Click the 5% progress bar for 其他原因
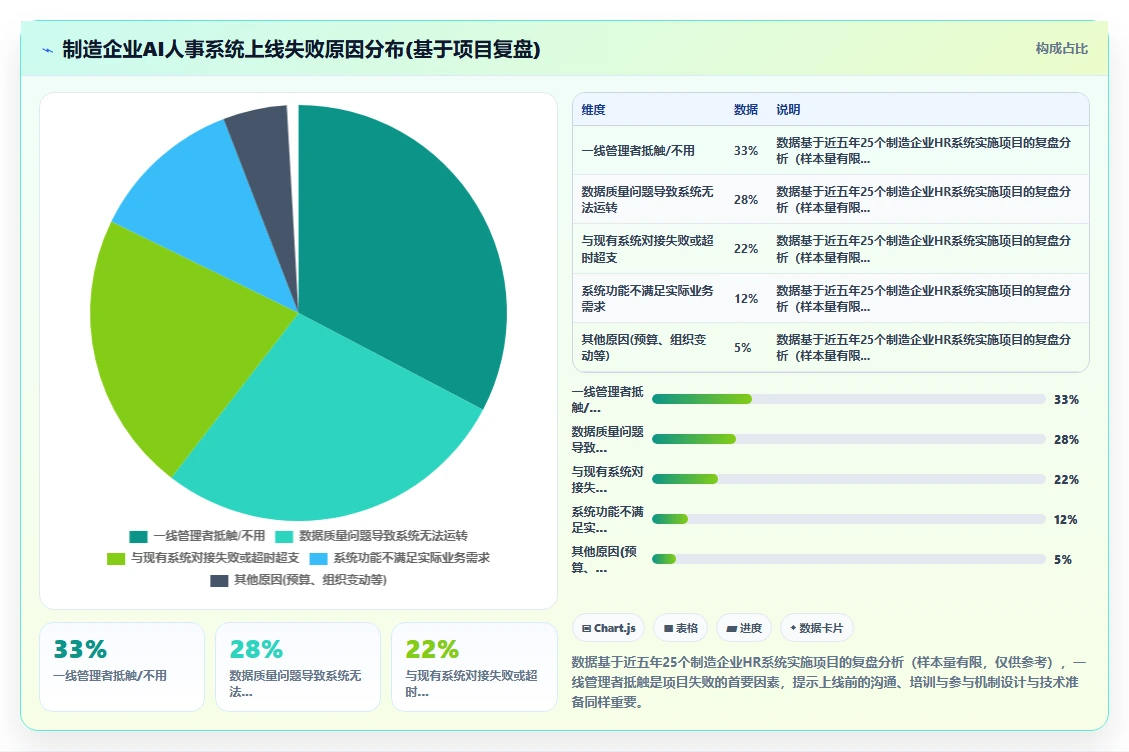1129x752 pixels. click(849, 559)
